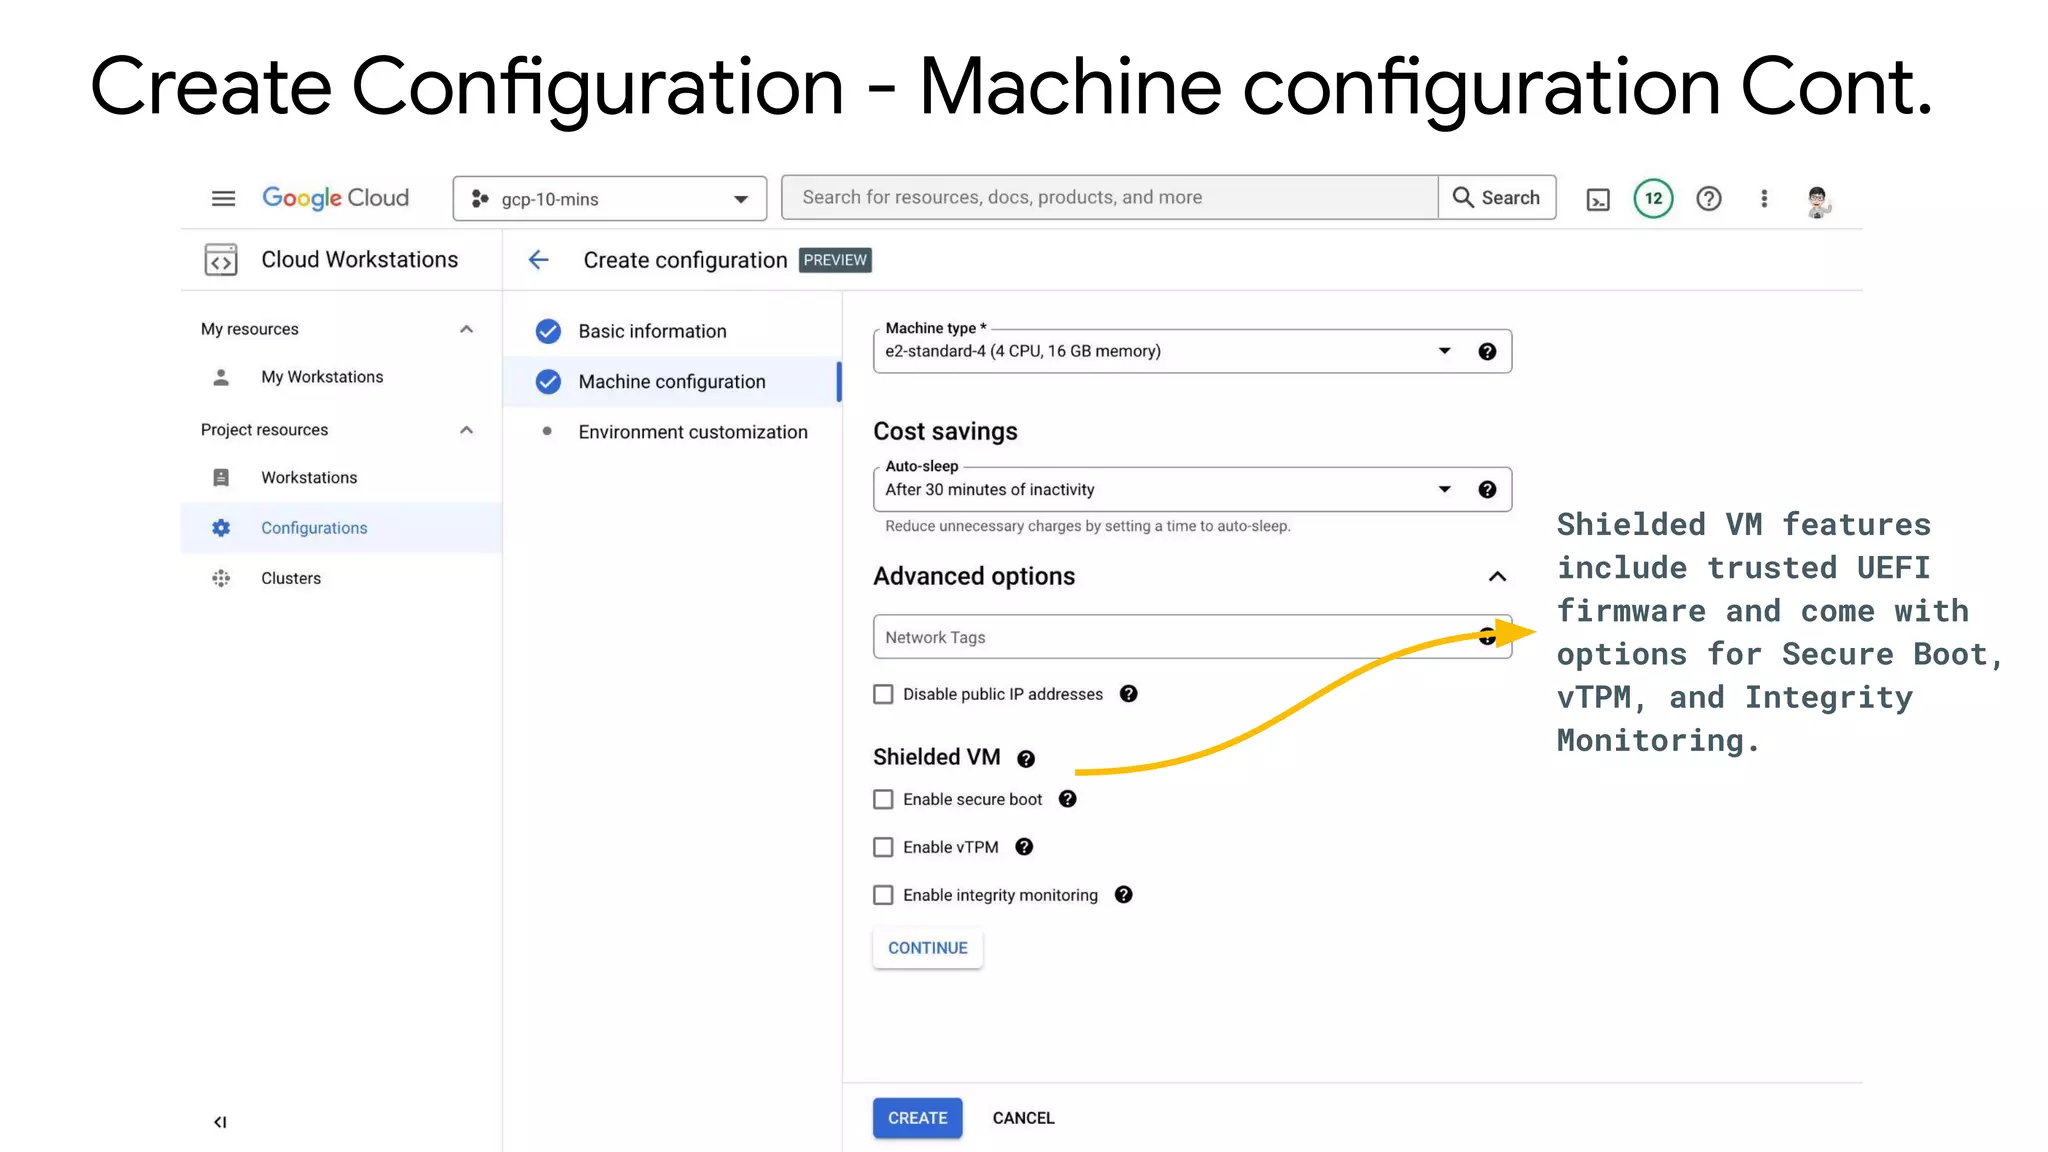
Task: Check Enable vTPM
Action: point(883,847)
